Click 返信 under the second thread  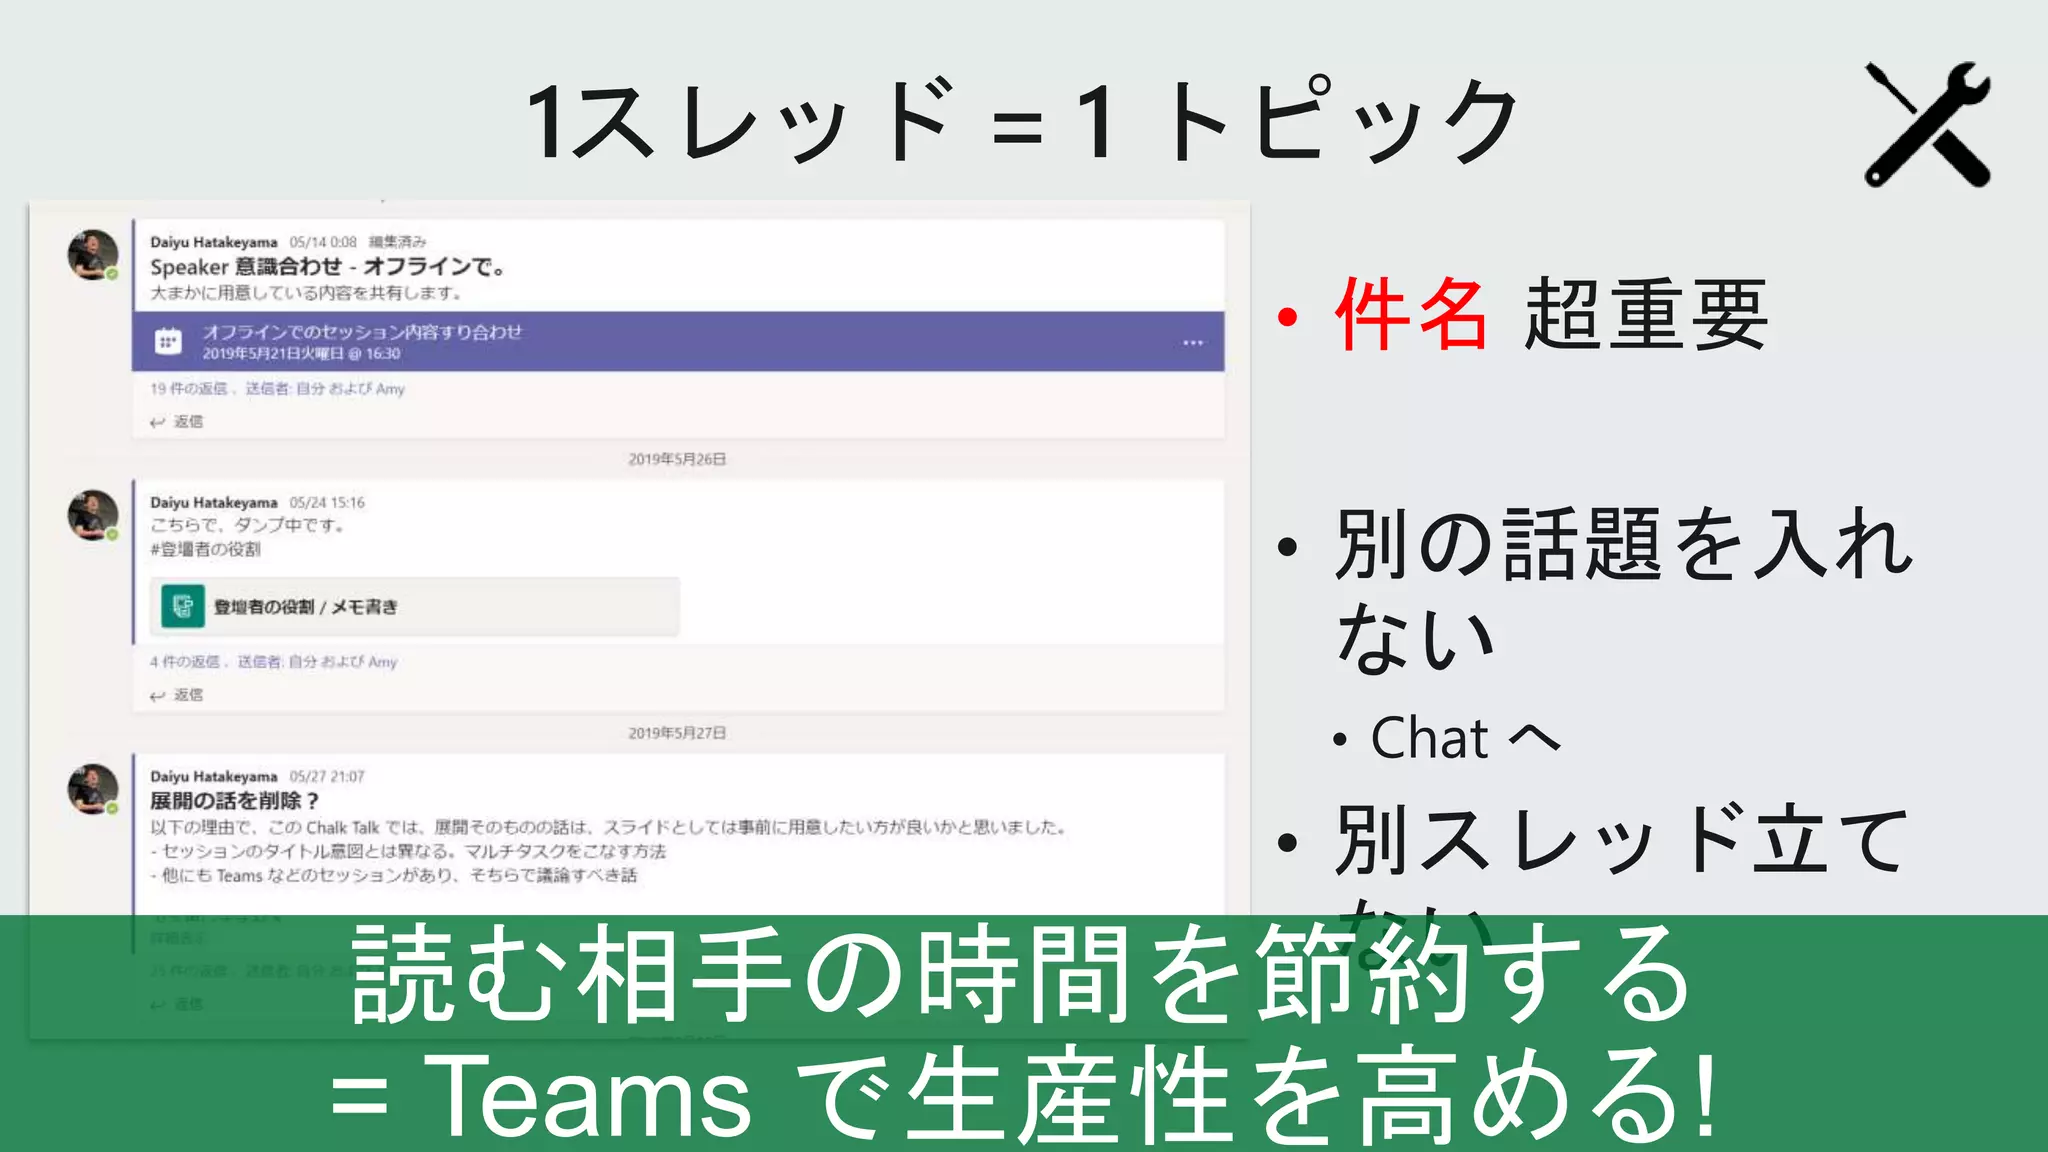click(x=187, y=695)
